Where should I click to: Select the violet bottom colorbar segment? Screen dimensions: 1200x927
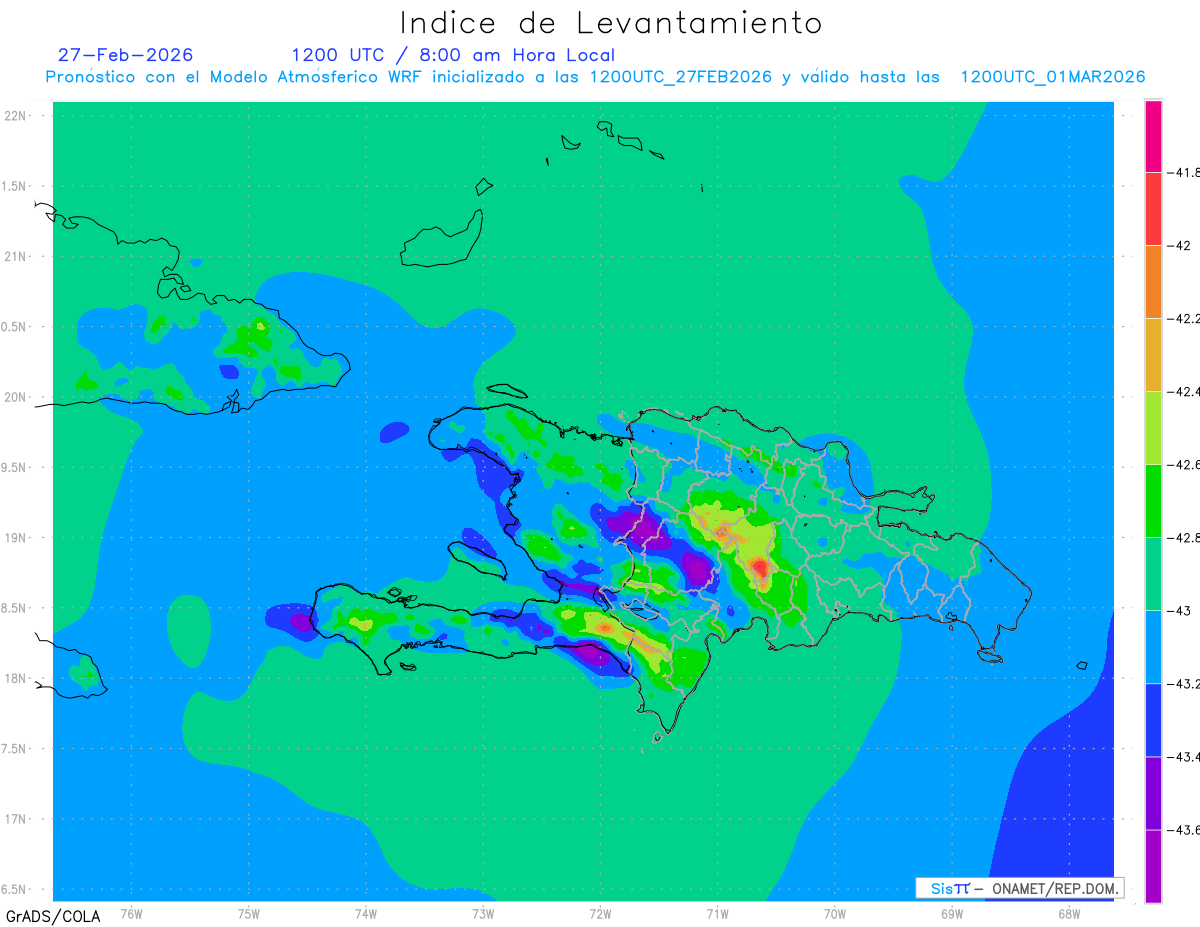point(1153,866)
